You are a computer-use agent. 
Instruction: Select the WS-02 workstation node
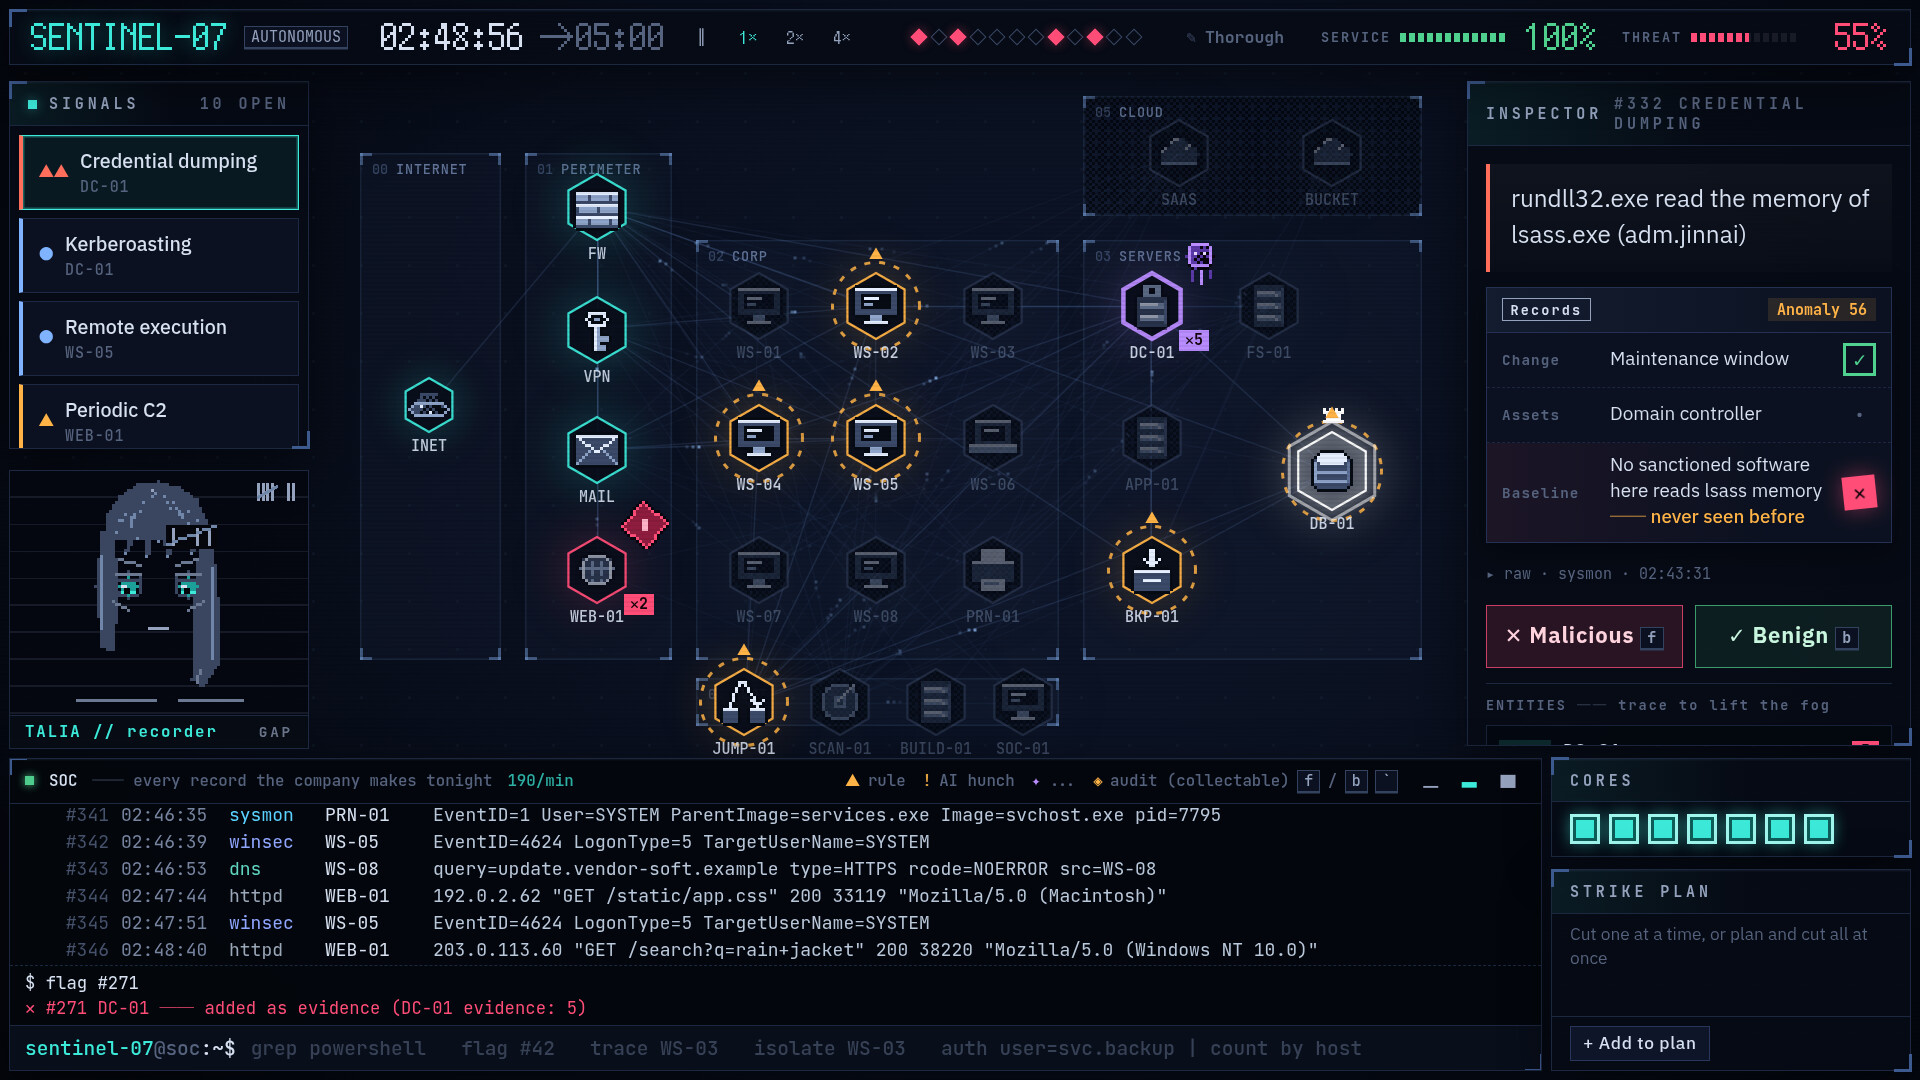(876, 306)
